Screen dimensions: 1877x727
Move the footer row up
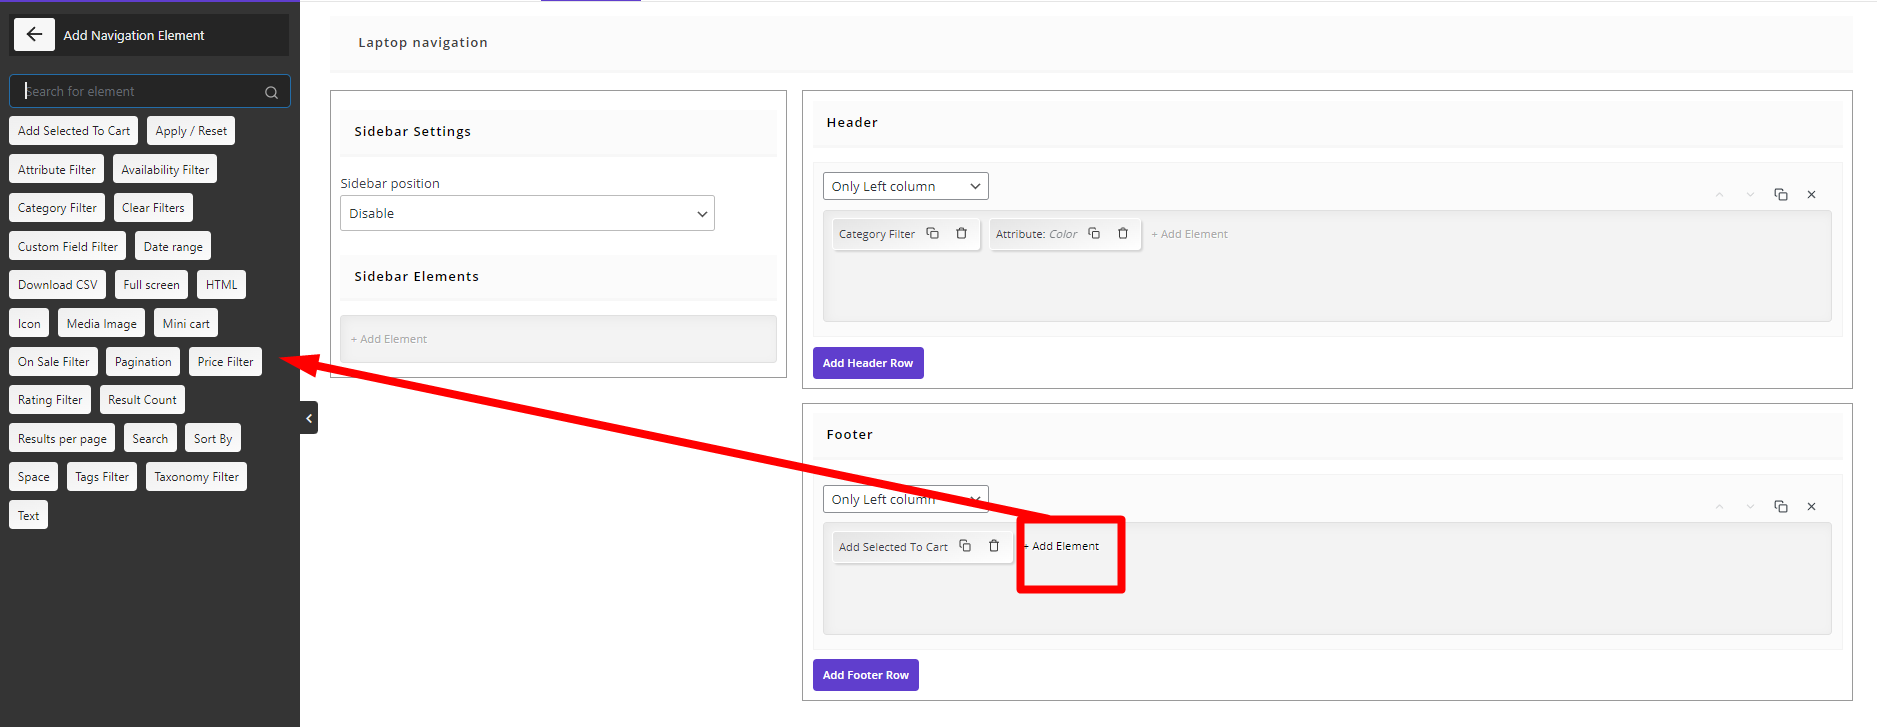coord(1719,507)
